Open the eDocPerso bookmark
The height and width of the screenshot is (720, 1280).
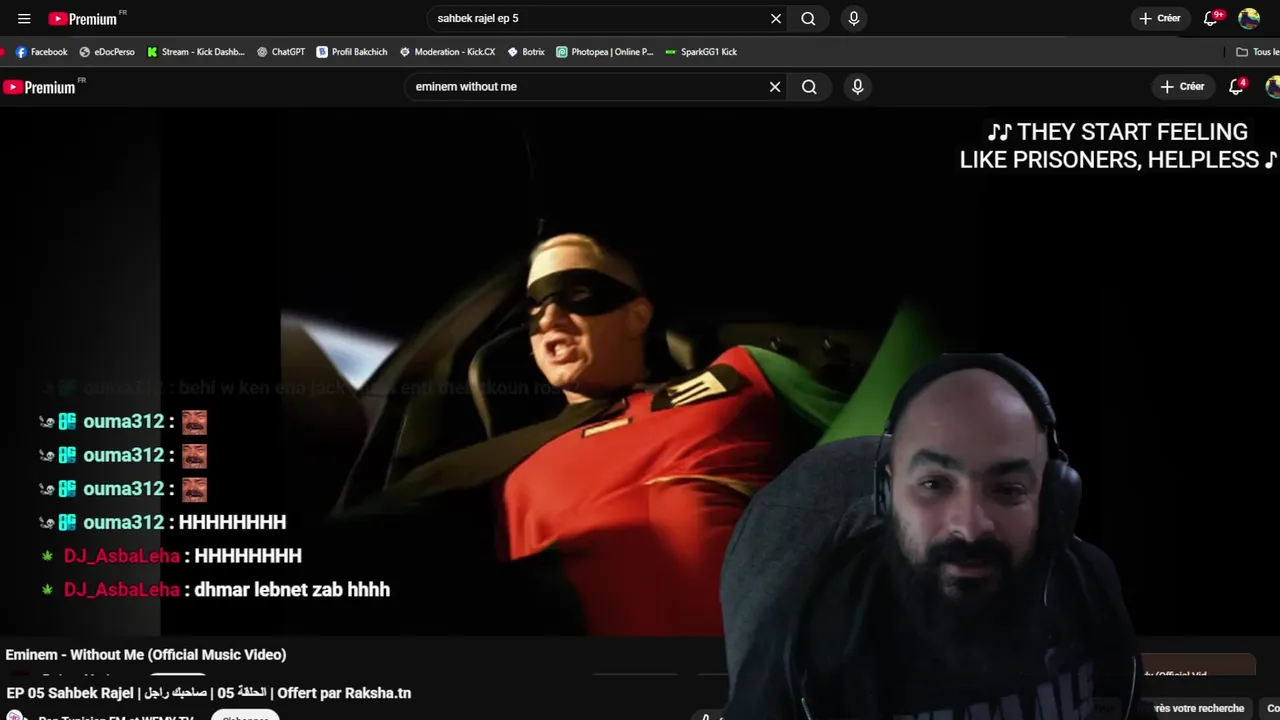pos(107,52)
